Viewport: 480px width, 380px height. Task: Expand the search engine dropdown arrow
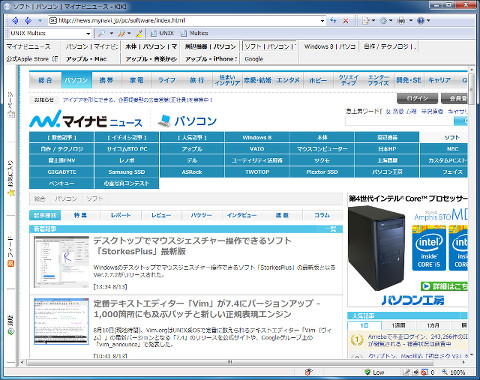point(111,33)
